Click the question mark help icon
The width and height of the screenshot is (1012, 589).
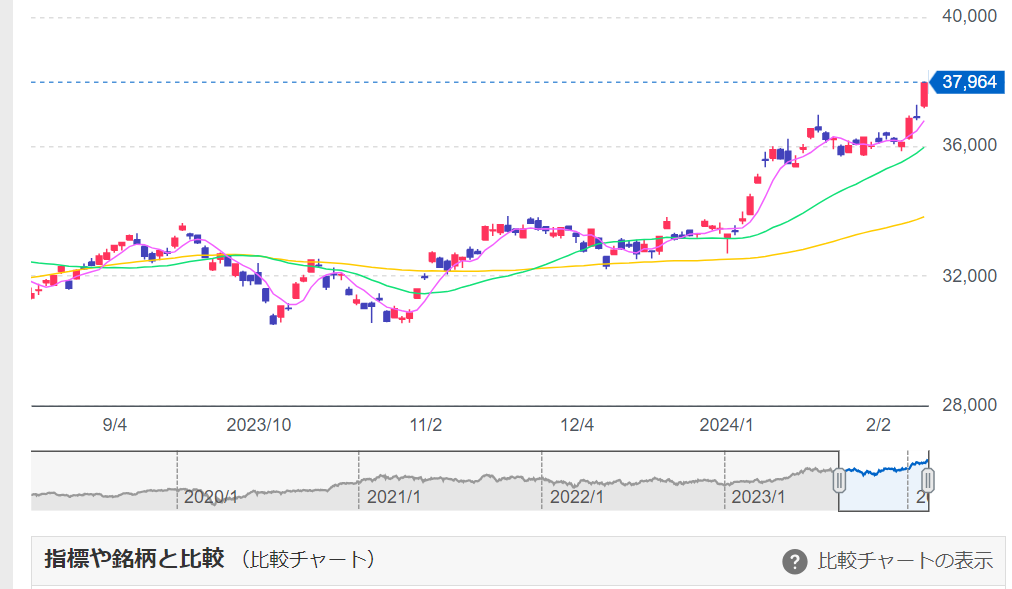pos(795,562)
